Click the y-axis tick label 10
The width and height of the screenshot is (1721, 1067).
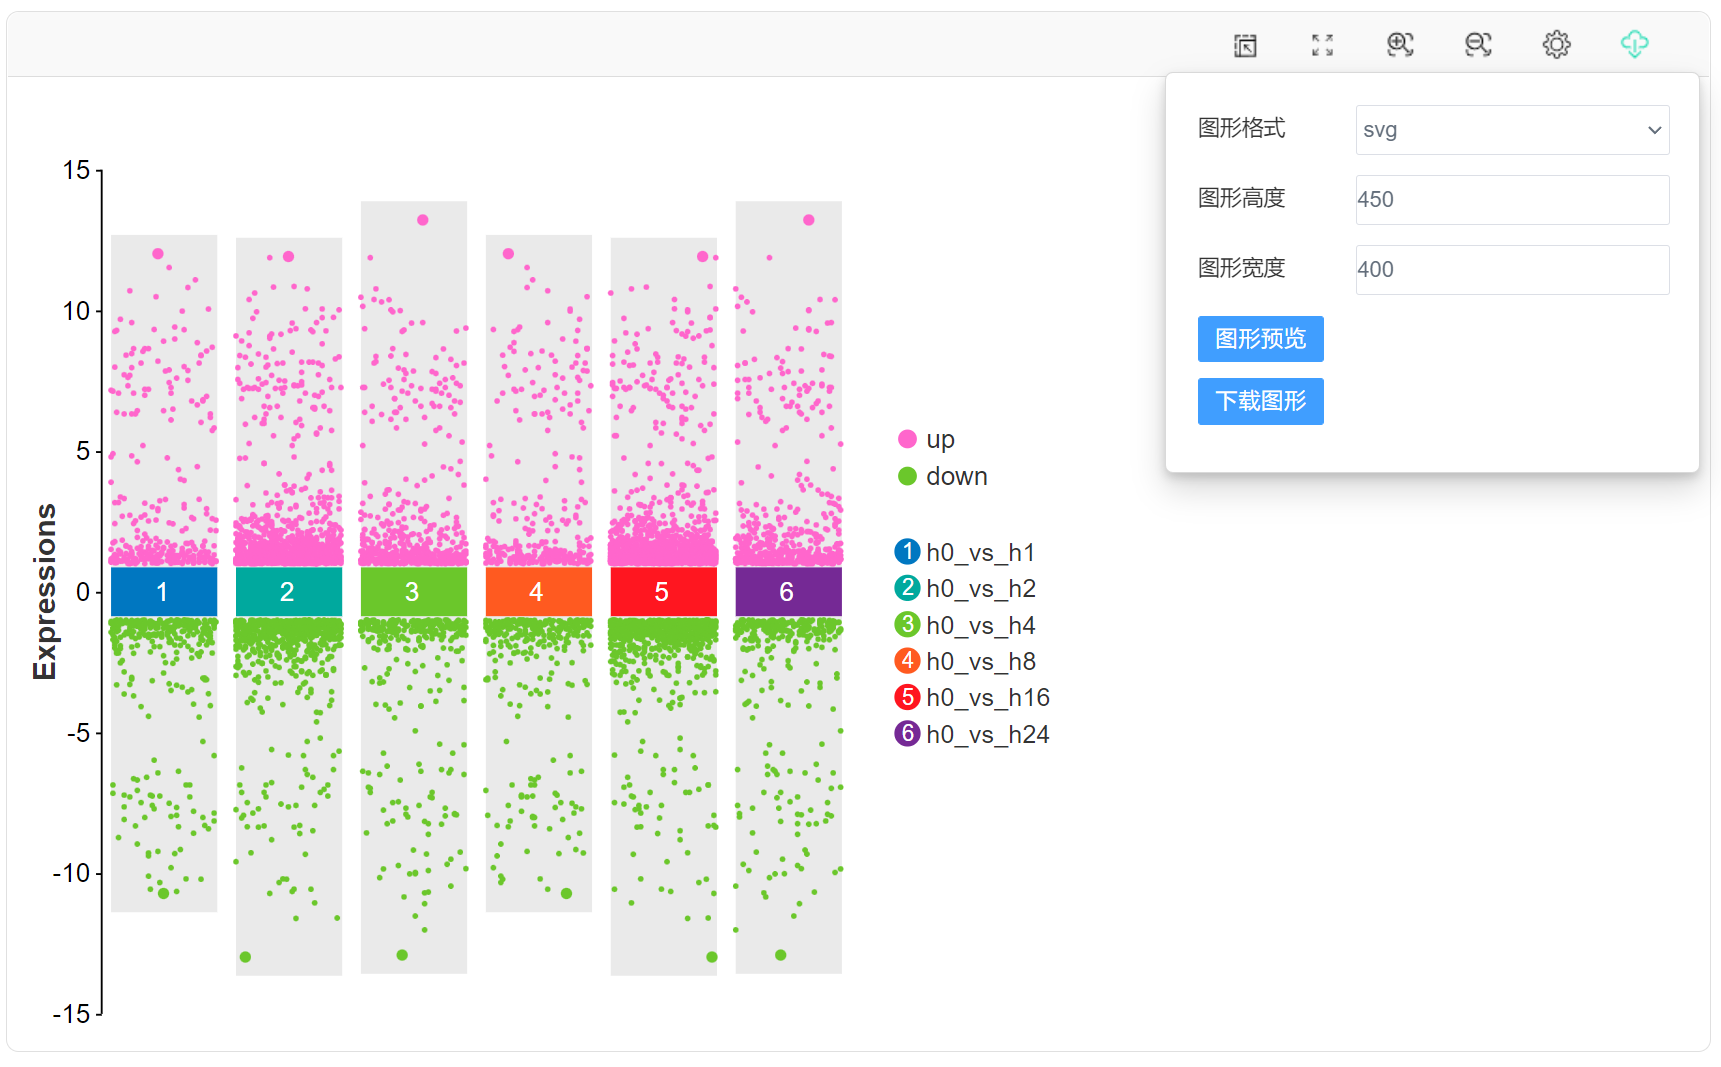[x=76, y=311]
